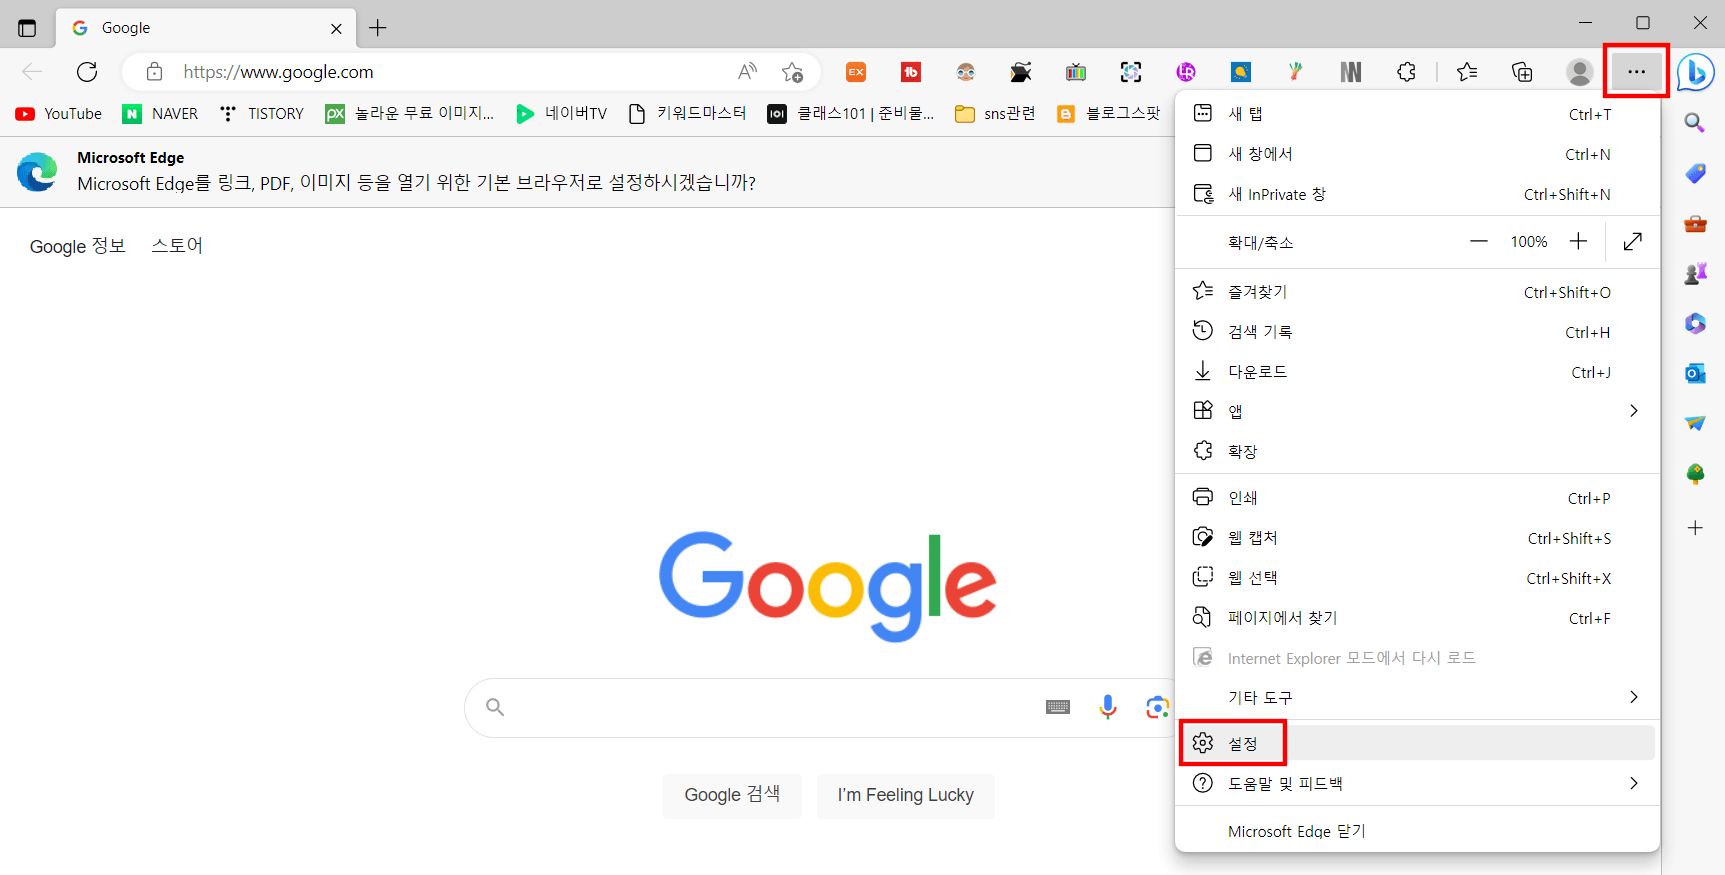The width and height of the screenshot is (1725, 875).
Task: Open the sidebar Outlook icon
Action: click(1695, 373)
